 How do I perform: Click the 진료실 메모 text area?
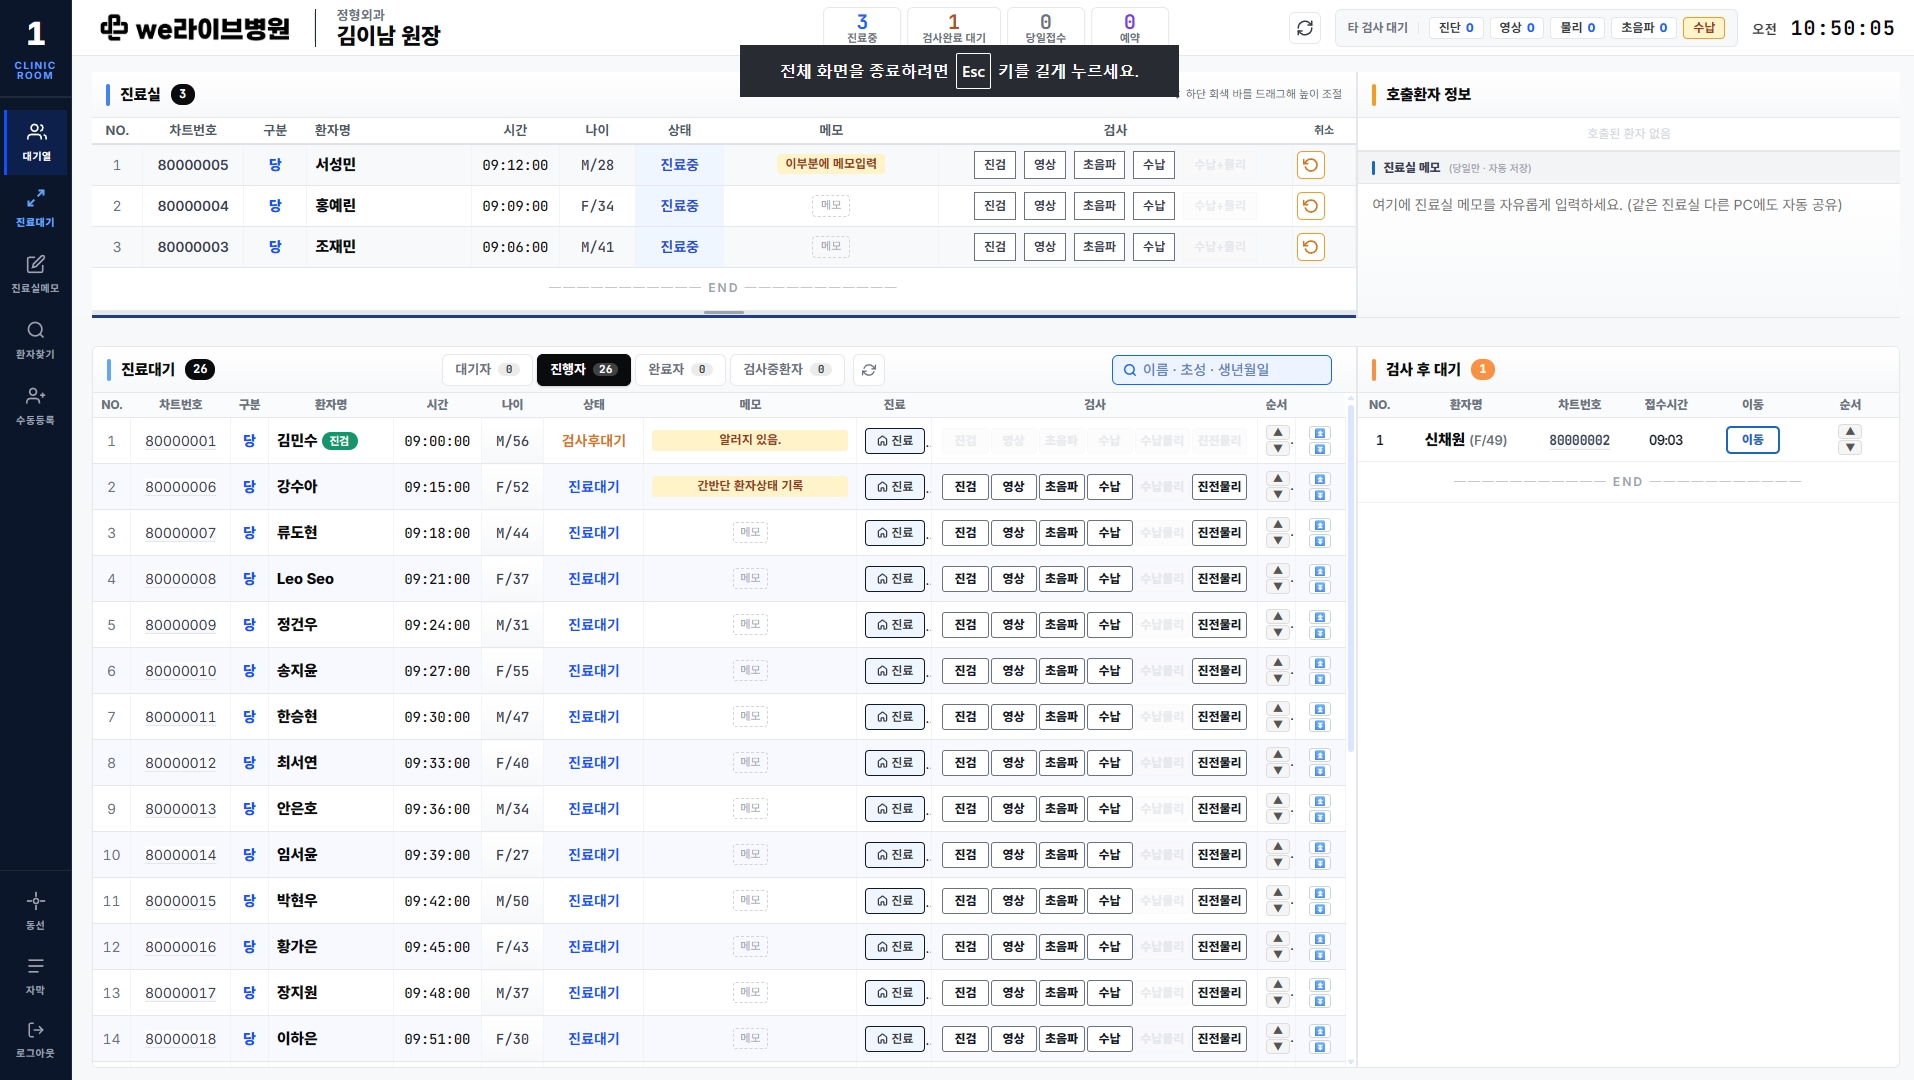pyautogui.click(x=1629, y=250)
